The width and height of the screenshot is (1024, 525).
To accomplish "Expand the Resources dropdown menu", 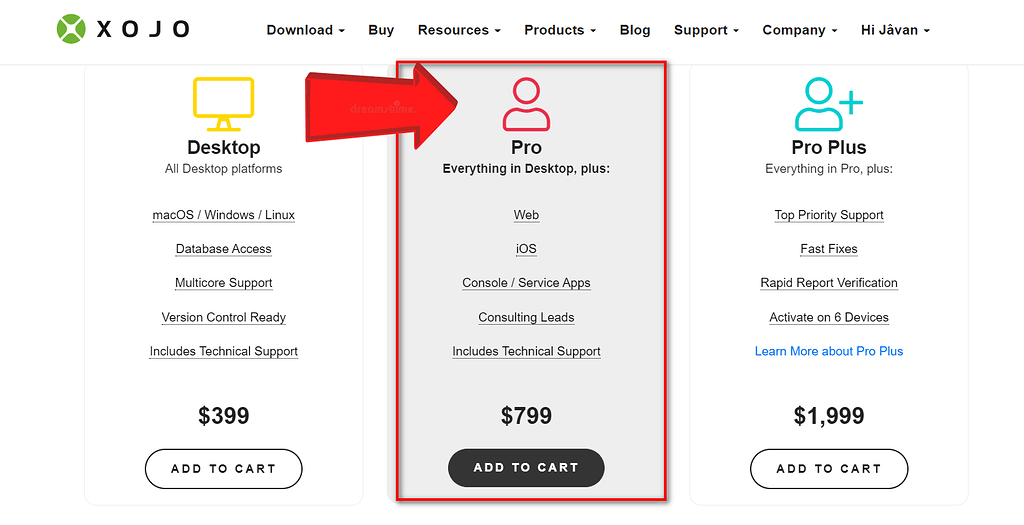I will pos(459,30).
